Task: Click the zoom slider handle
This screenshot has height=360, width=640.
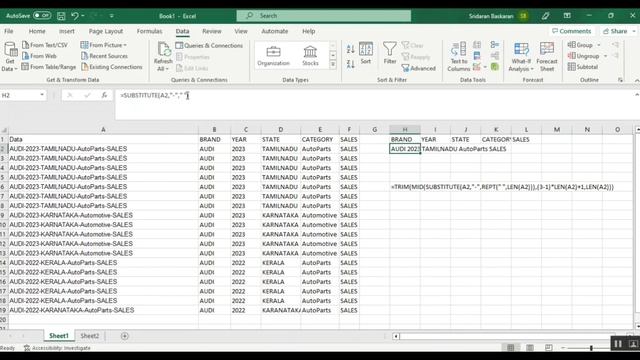Action: (x=591, y=348)
